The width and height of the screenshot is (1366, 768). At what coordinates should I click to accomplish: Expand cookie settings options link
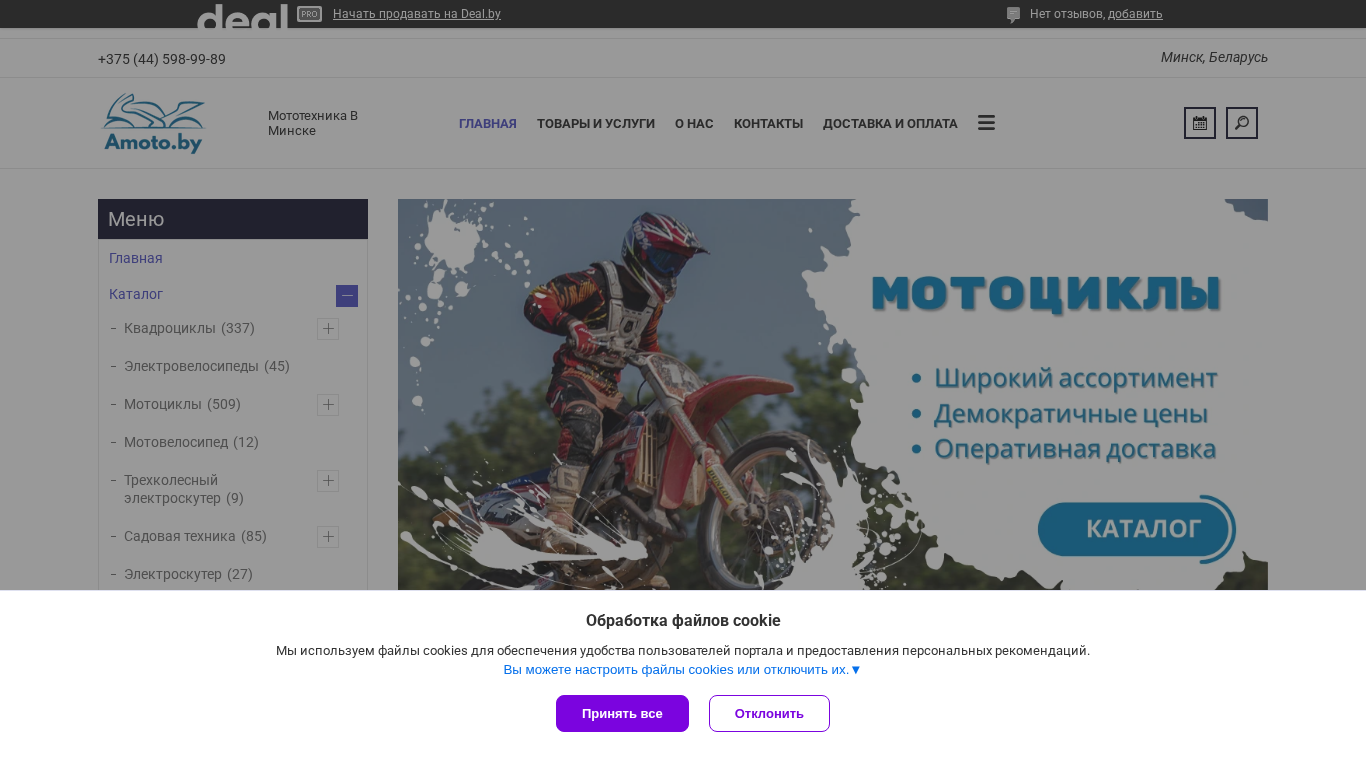(x=682, y=670)
